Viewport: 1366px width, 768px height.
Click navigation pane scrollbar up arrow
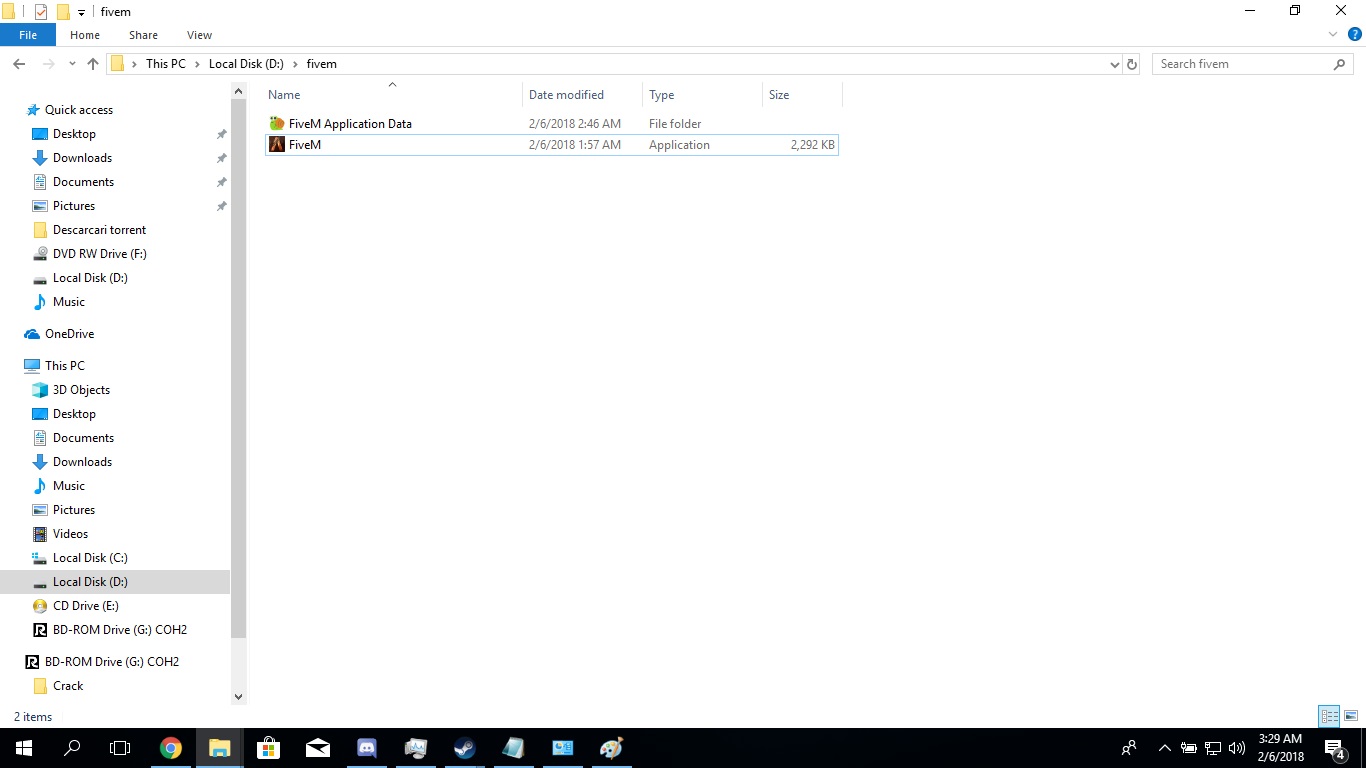point(238,92)
